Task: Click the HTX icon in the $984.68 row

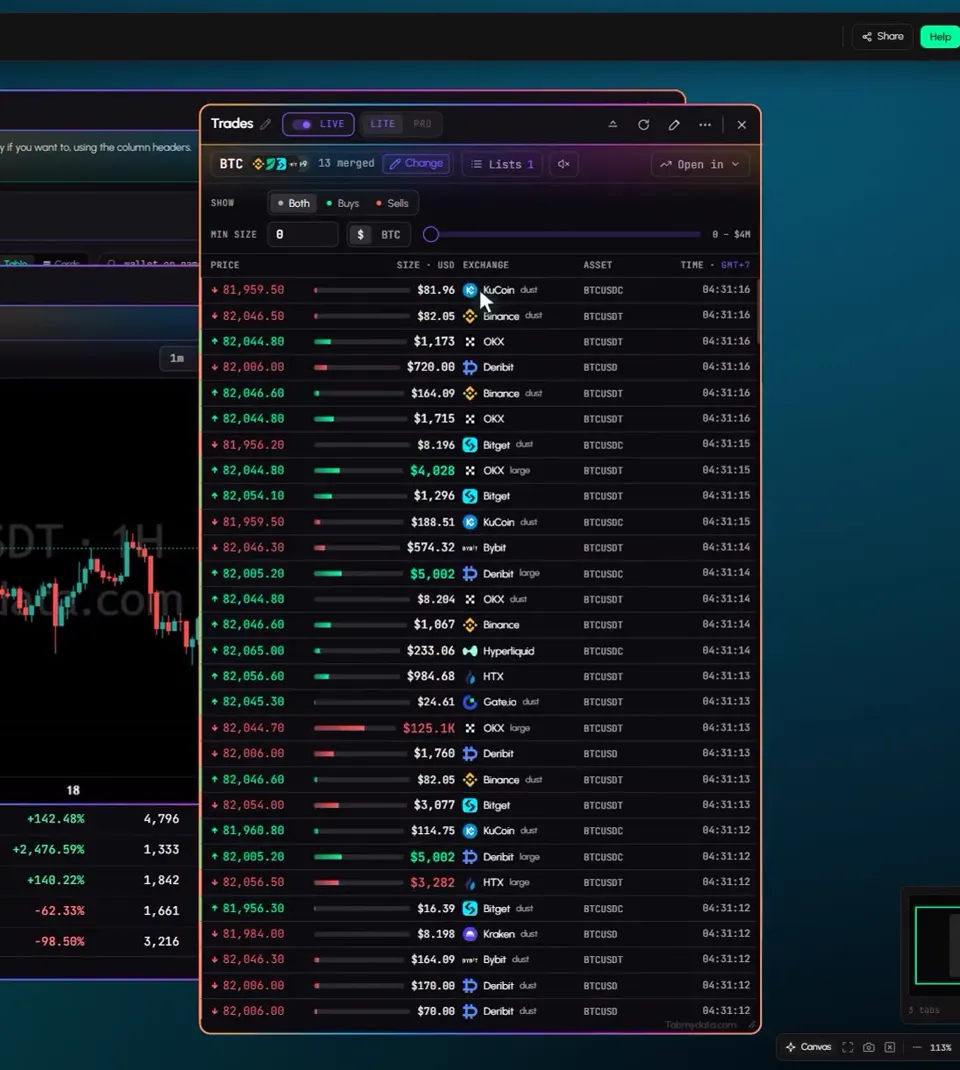Action: [x=470, y=677]
